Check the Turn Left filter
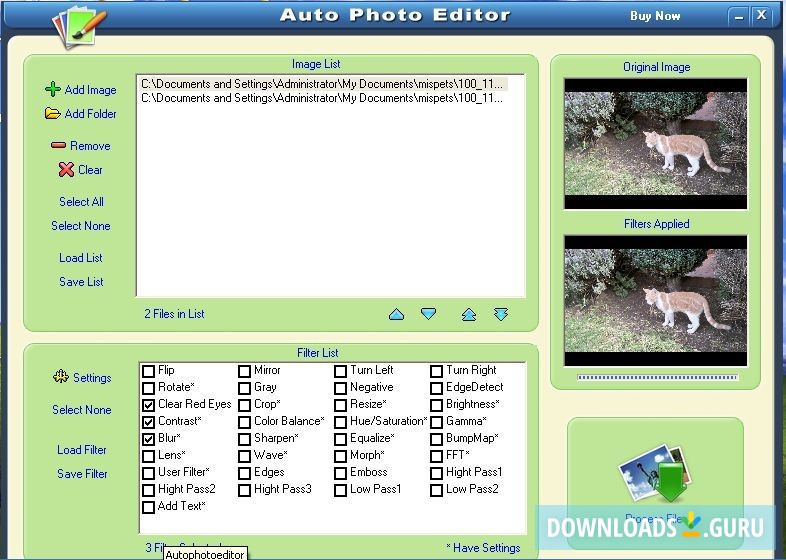This screenshot has height=560, width=786. tap(340, 371)
